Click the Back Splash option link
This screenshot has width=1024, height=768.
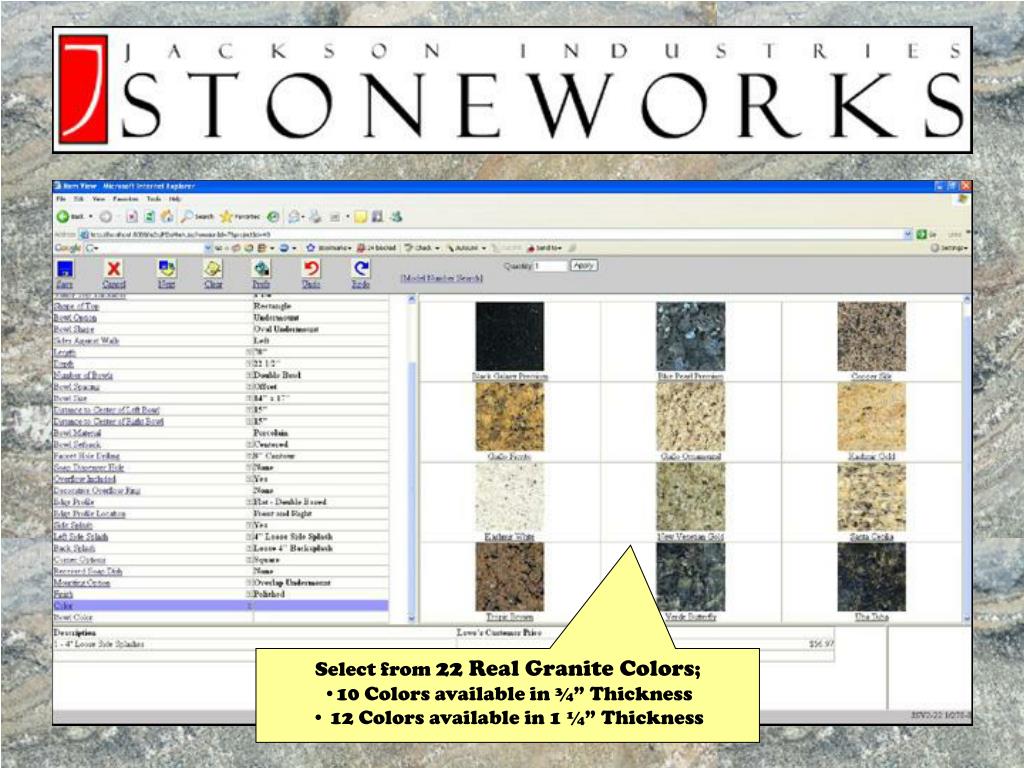pyautogui.click(x=74, y=548)
